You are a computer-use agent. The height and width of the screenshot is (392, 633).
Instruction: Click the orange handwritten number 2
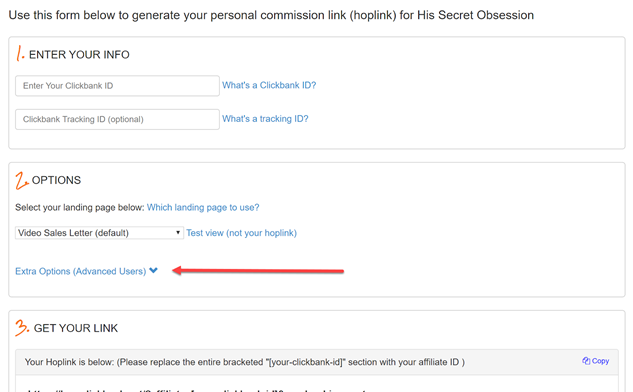[x=21, y=180]
